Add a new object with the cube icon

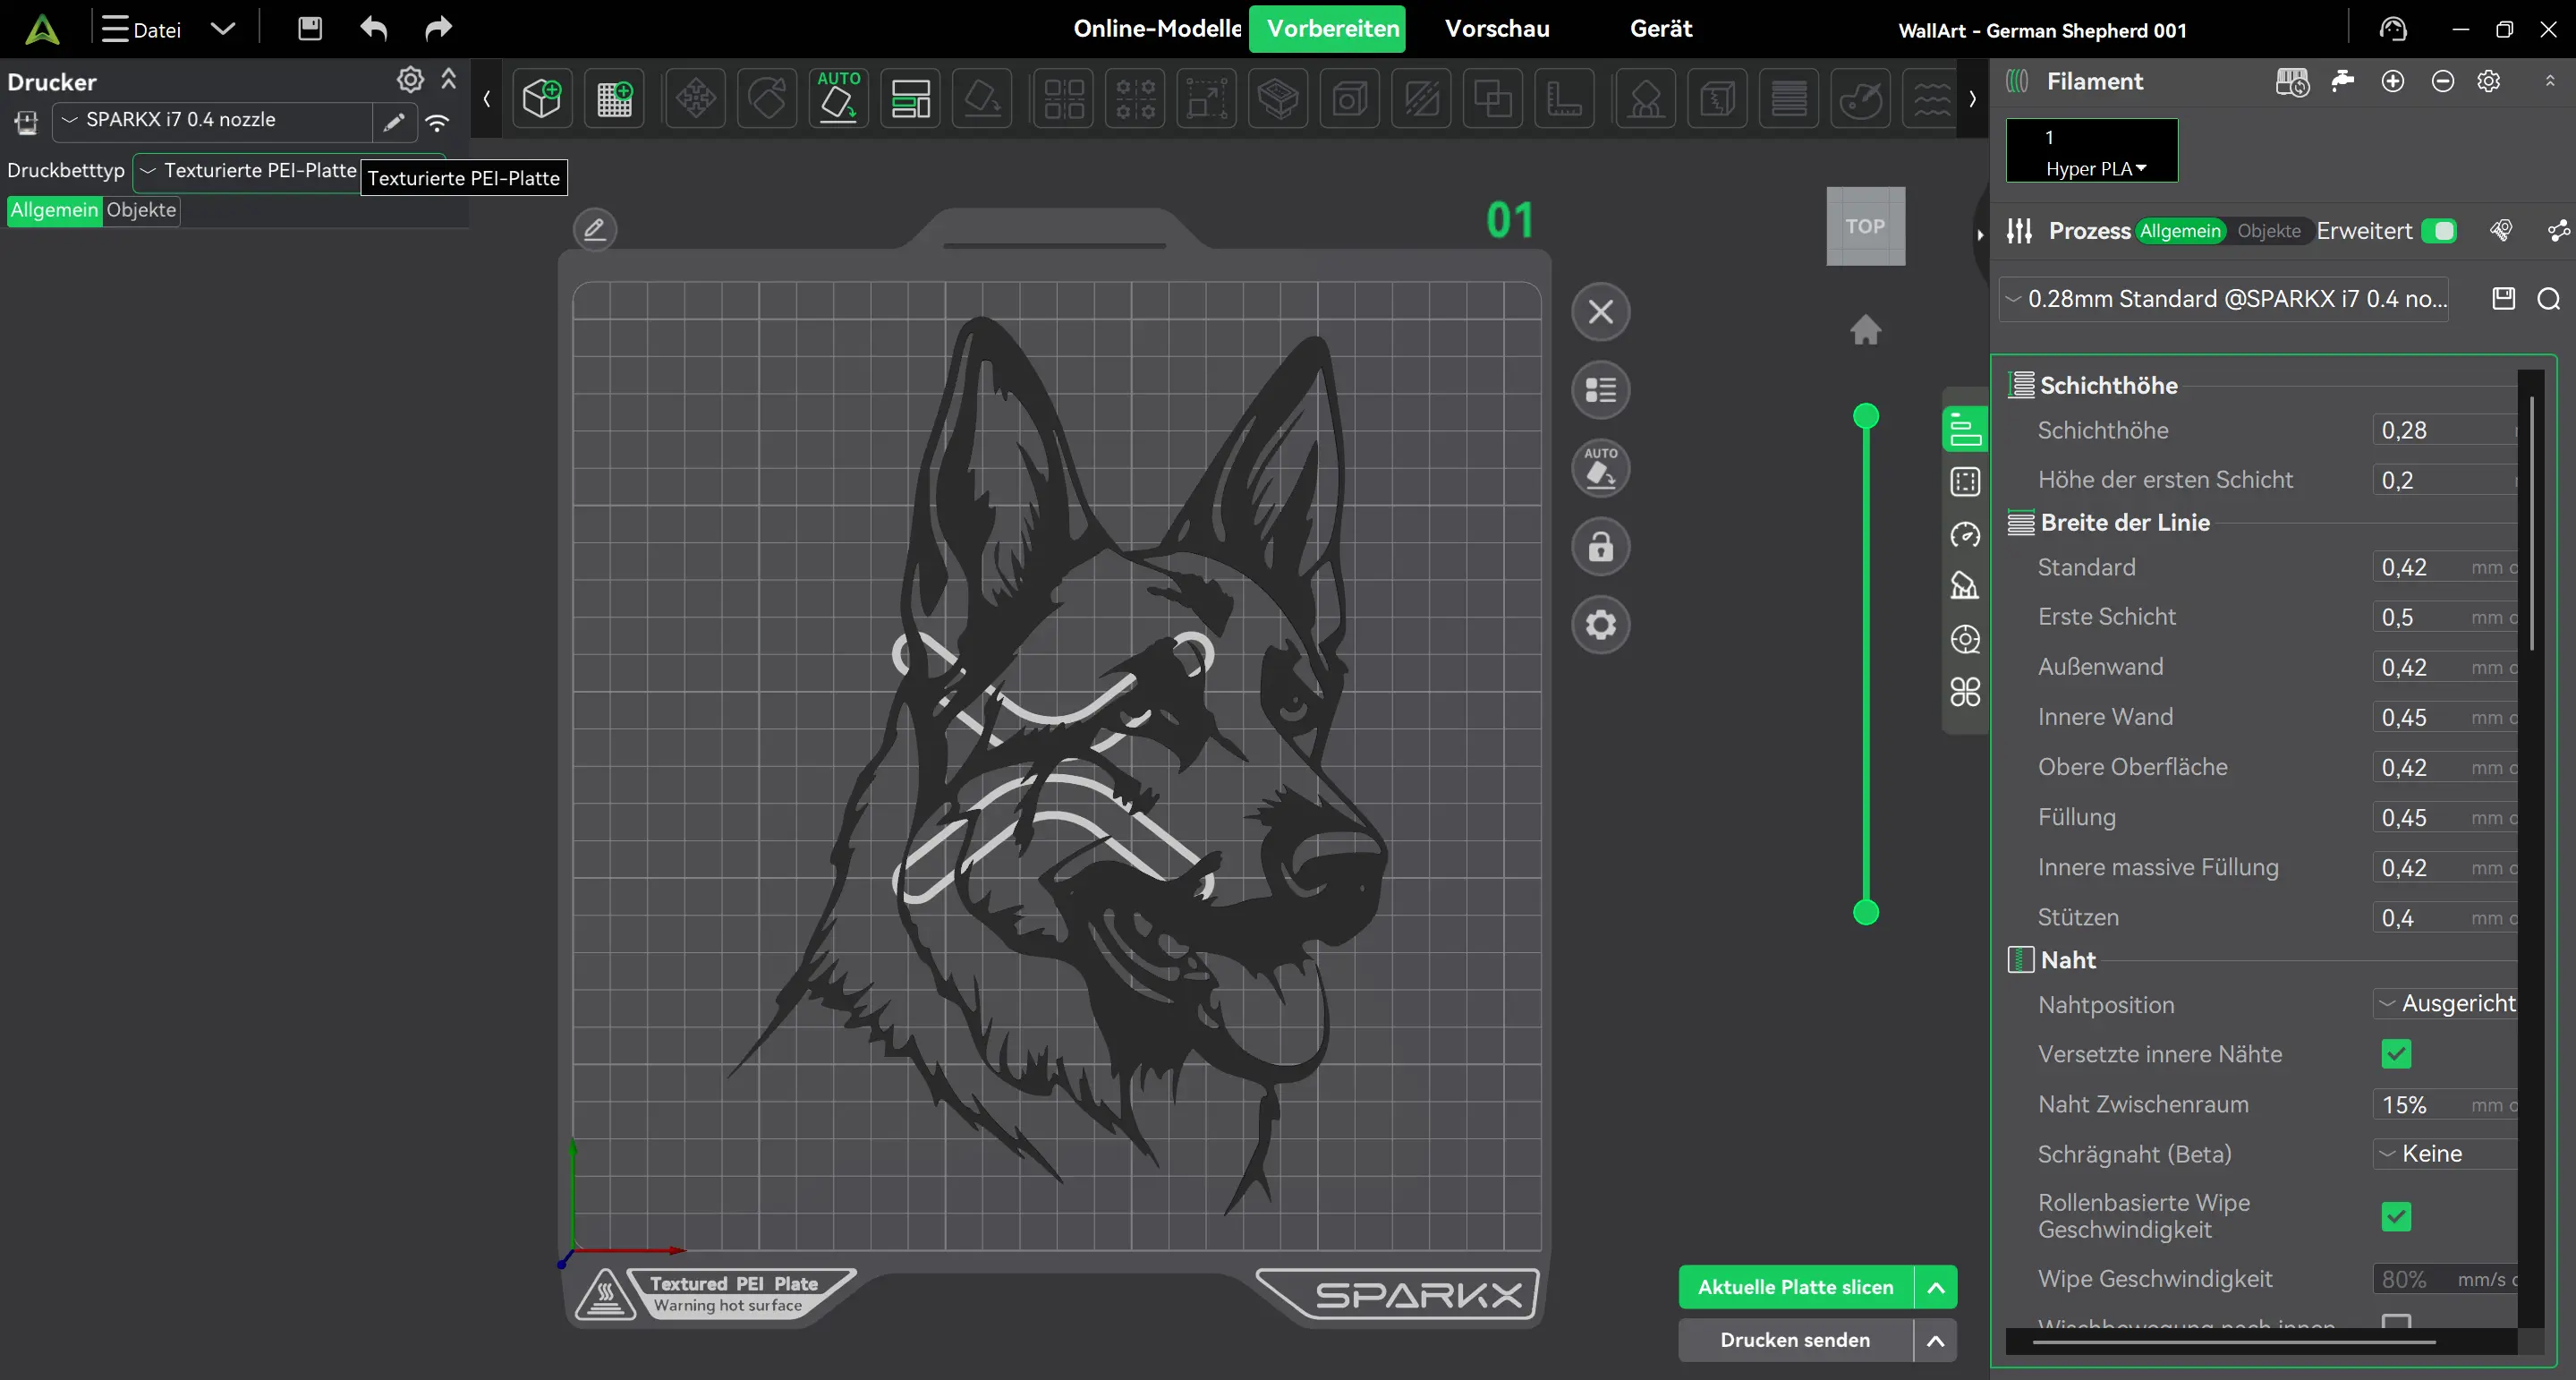(542, 98)
